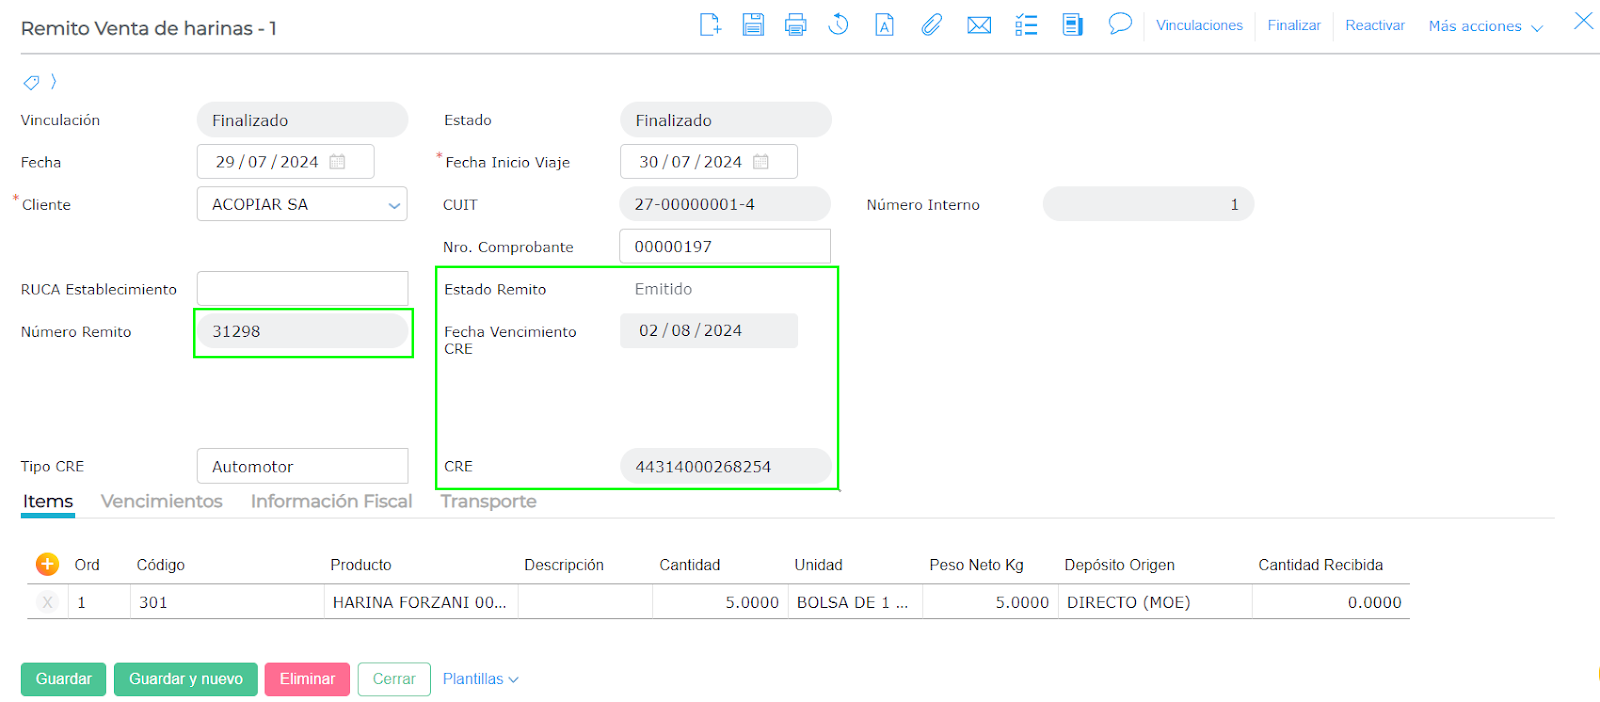Image resolution: width=1600 pixels, height=702 pixels.
Task: Send by email using envelope icon
Action: pyautogui.click(x=979, y=25)
